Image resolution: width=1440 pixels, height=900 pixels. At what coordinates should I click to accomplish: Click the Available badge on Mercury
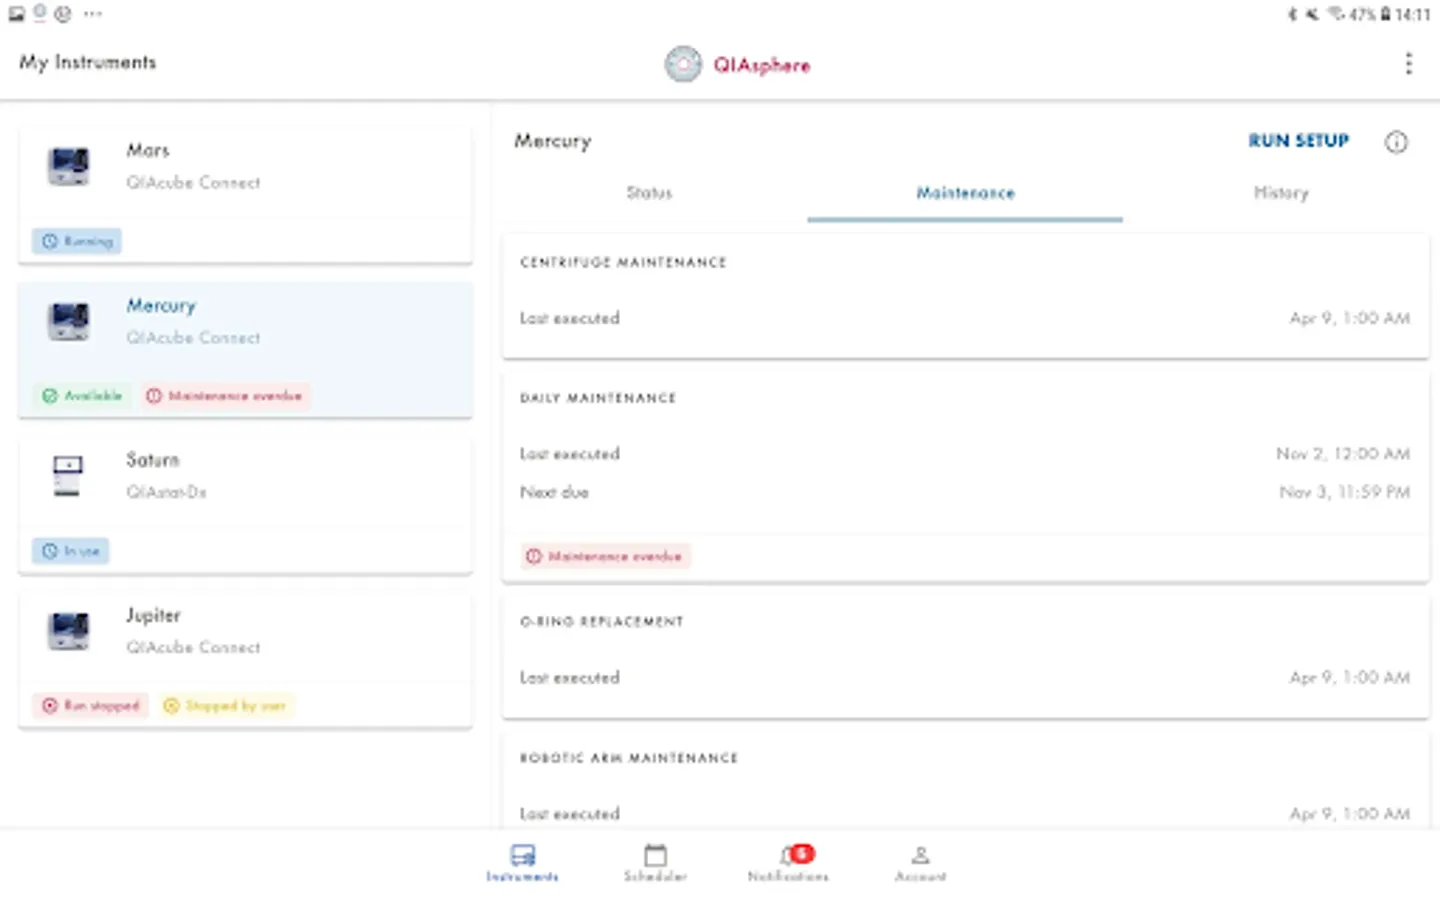[81, 396]
